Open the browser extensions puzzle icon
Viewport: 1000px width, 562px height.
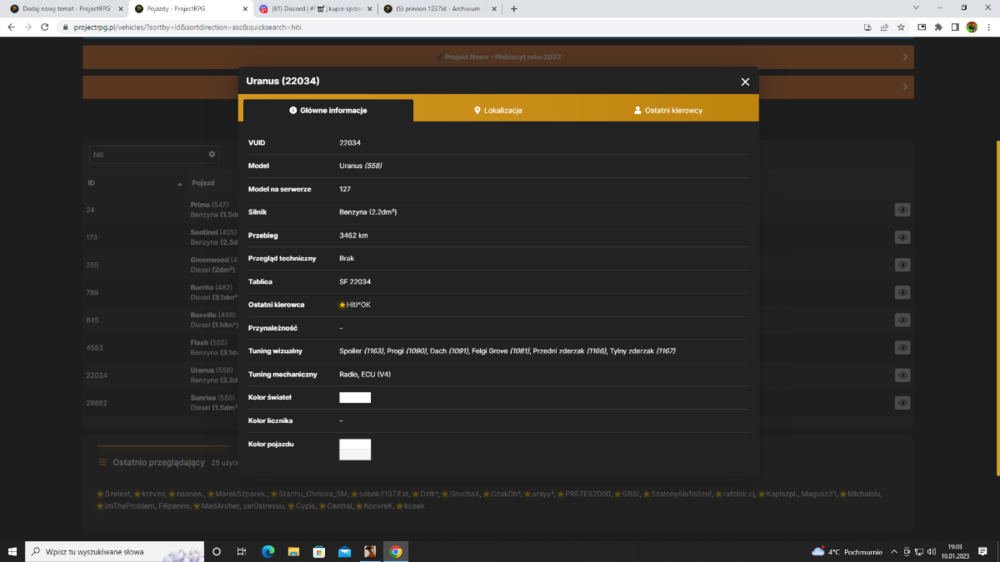[x=938, y=27]
